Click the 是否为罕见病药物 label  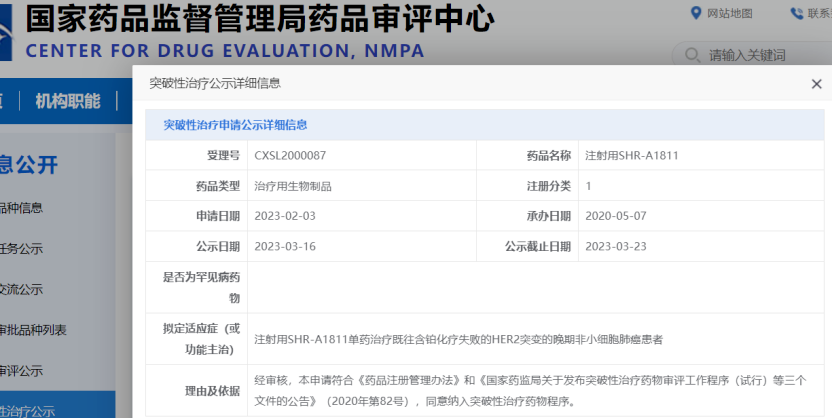201,288
